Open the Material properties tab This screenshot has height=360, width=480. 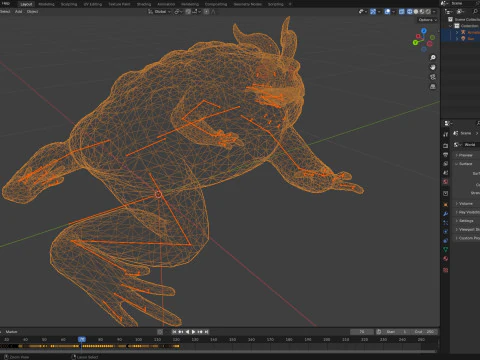[x=446, y=259]
